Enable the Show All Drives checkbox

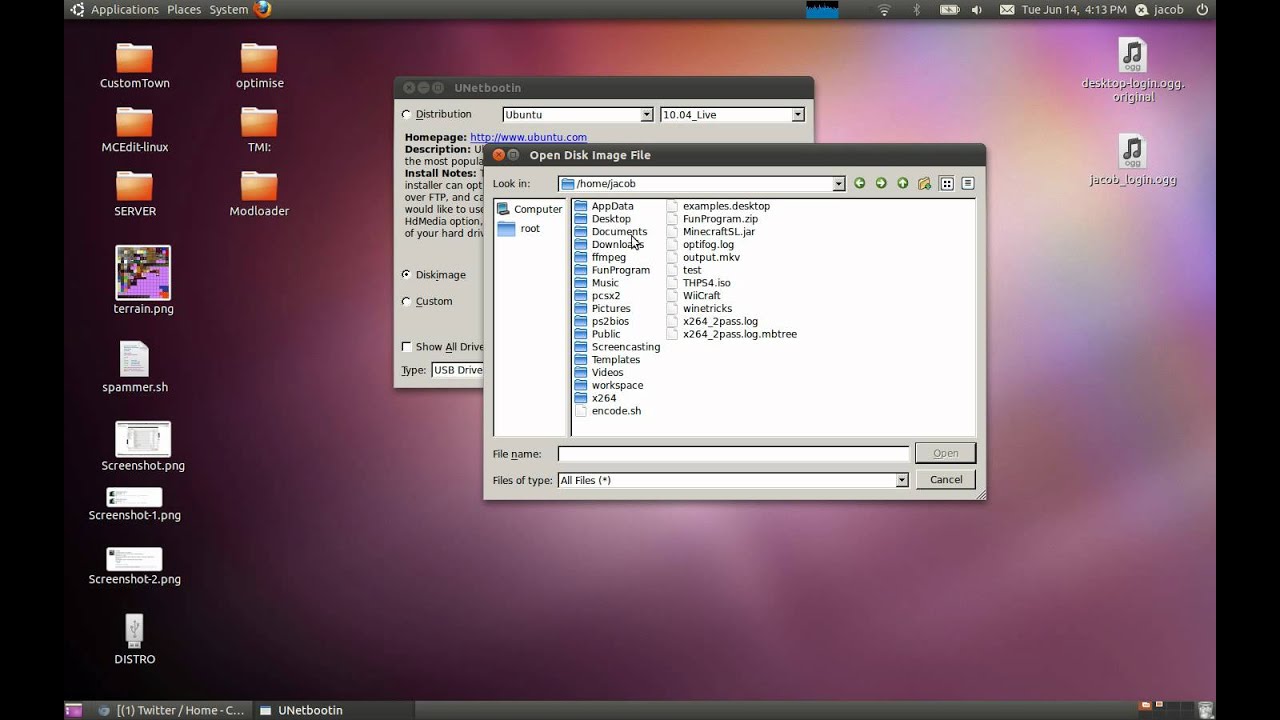point(443,347)
